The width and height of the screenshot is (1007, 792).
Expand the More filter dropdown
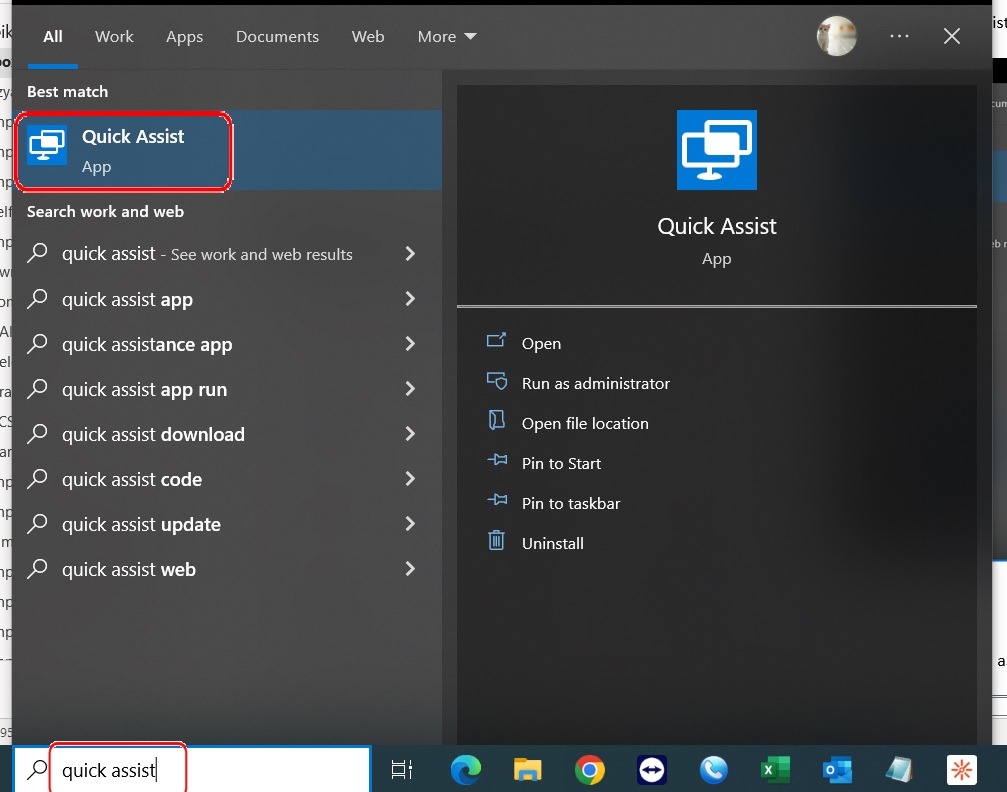pyautogui.click(x=447, y=37)
